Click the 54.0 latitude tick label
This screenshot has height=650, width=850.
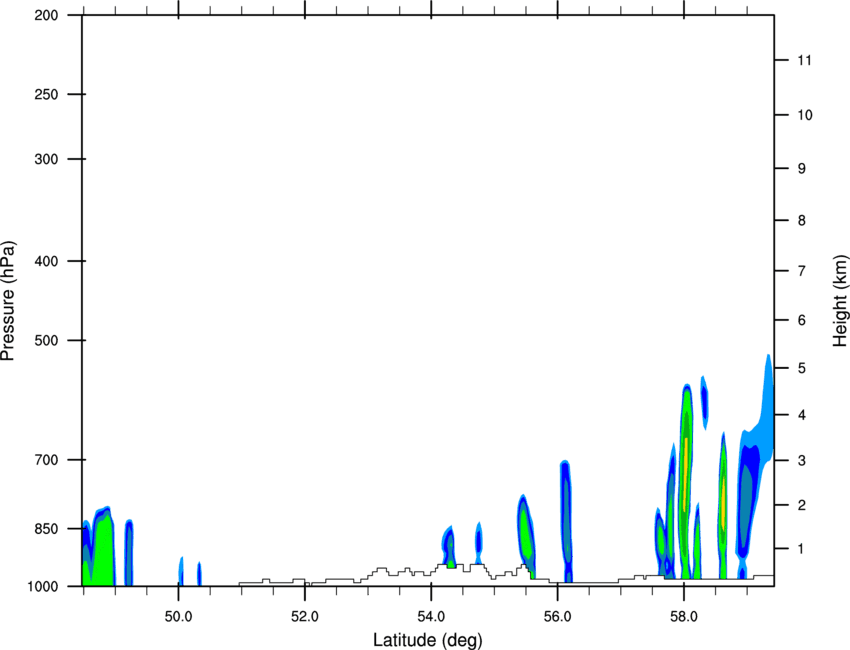coord(431,617)
